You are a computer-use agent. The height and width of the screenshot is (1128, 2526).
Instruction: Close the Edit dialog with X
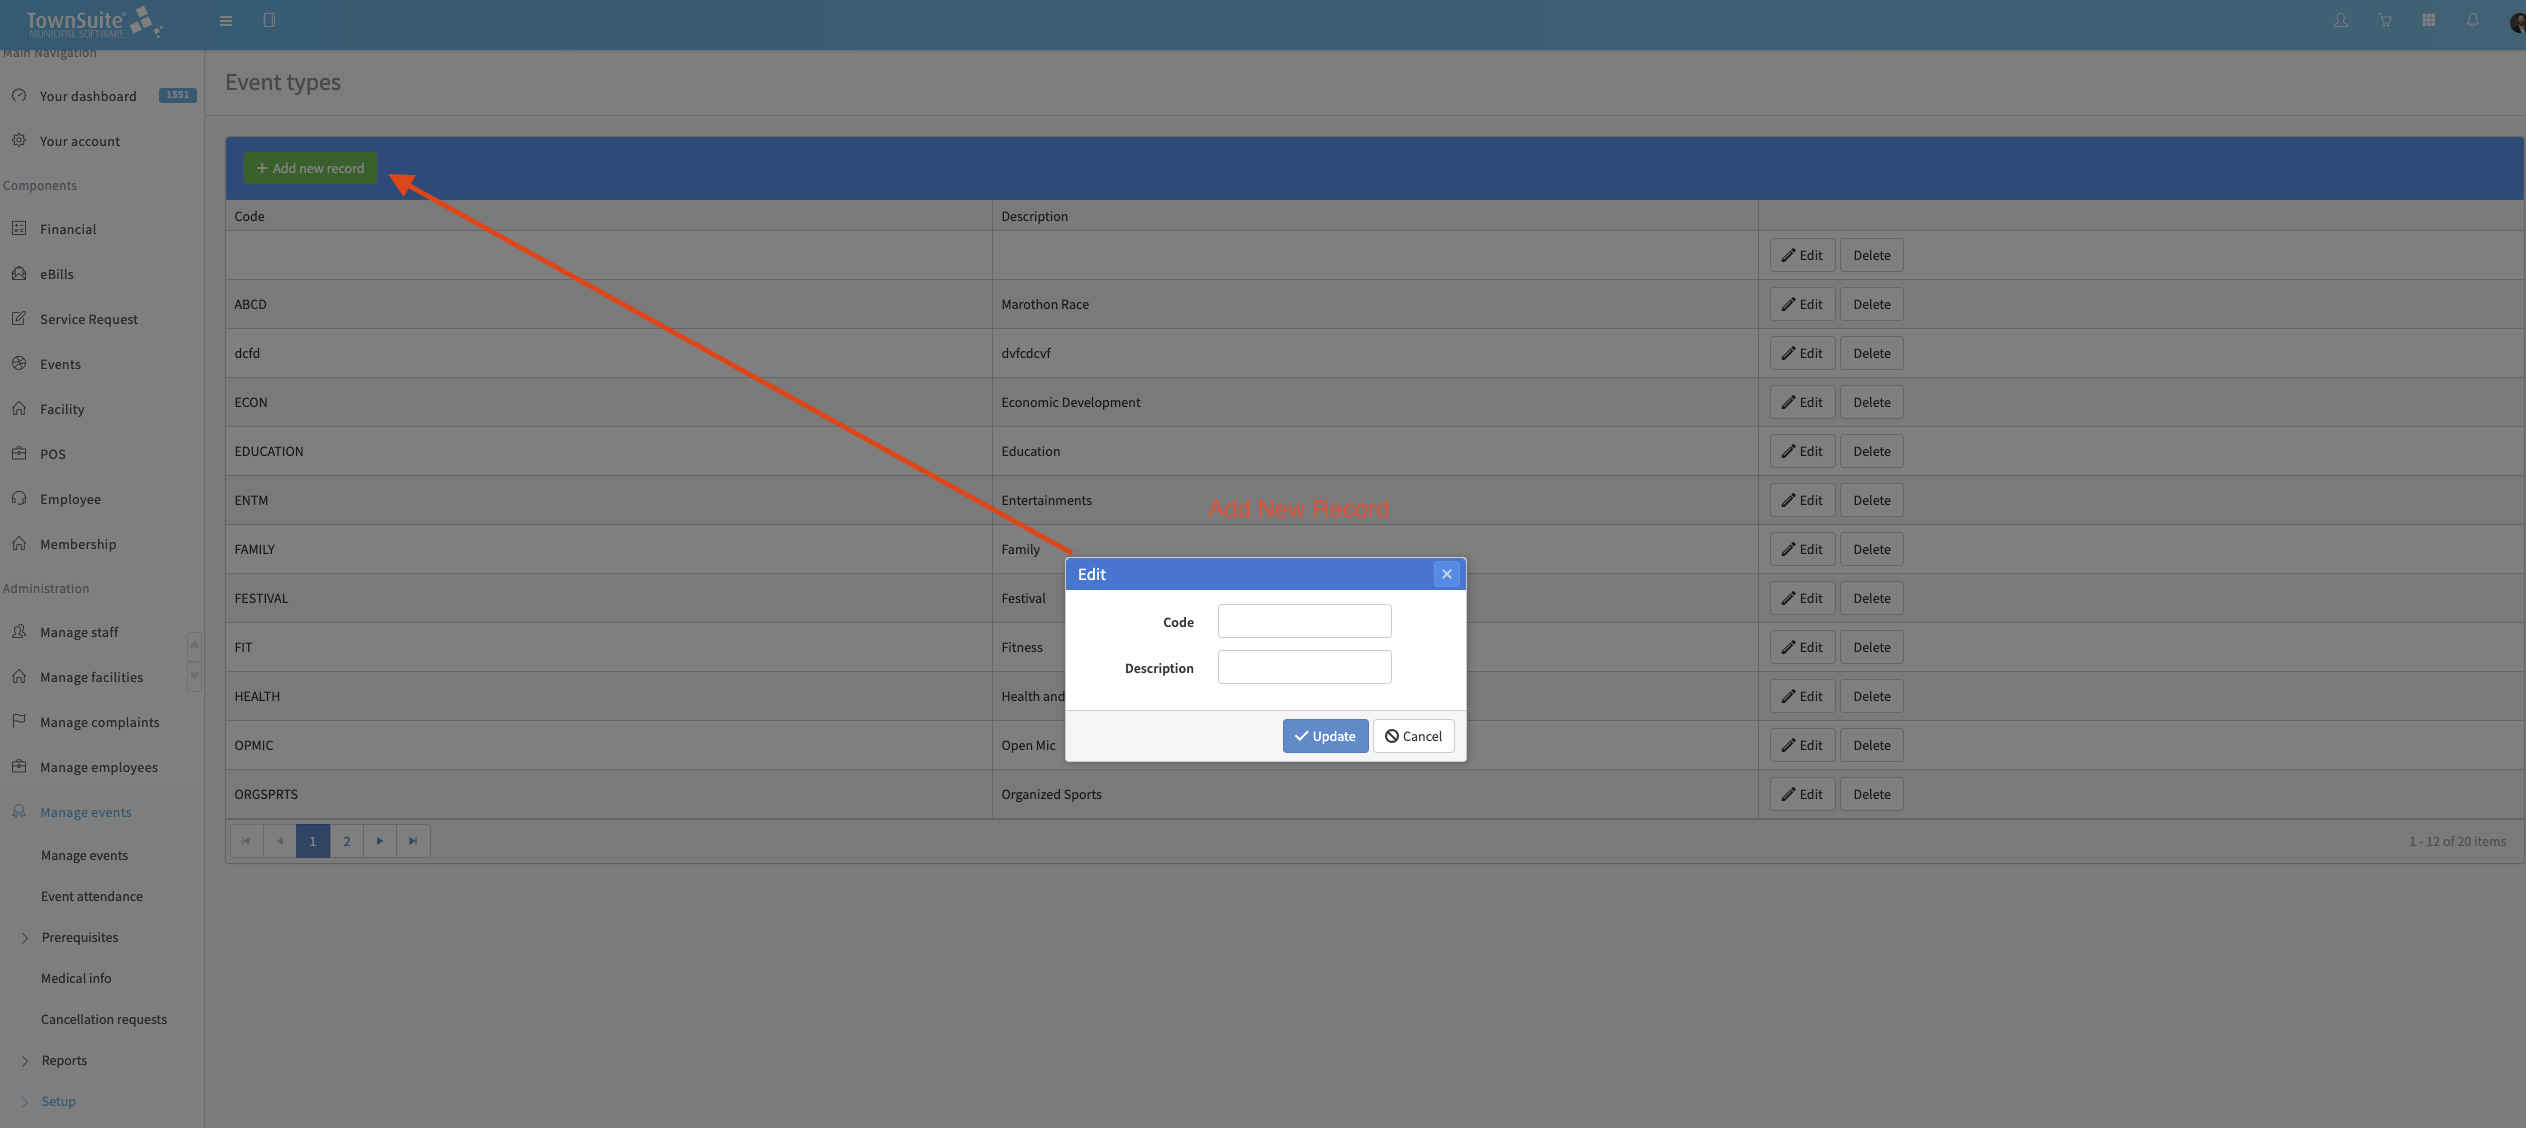1446,574
